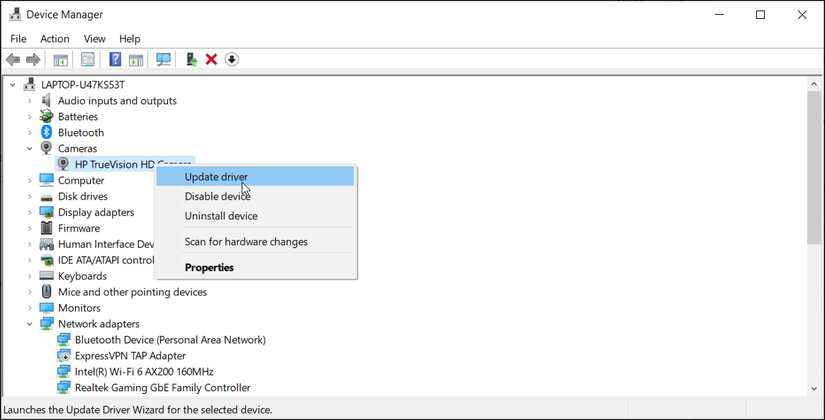
Task: Click the Show/Hide Action Pane toolbar icon
Action: click(136, 59)
